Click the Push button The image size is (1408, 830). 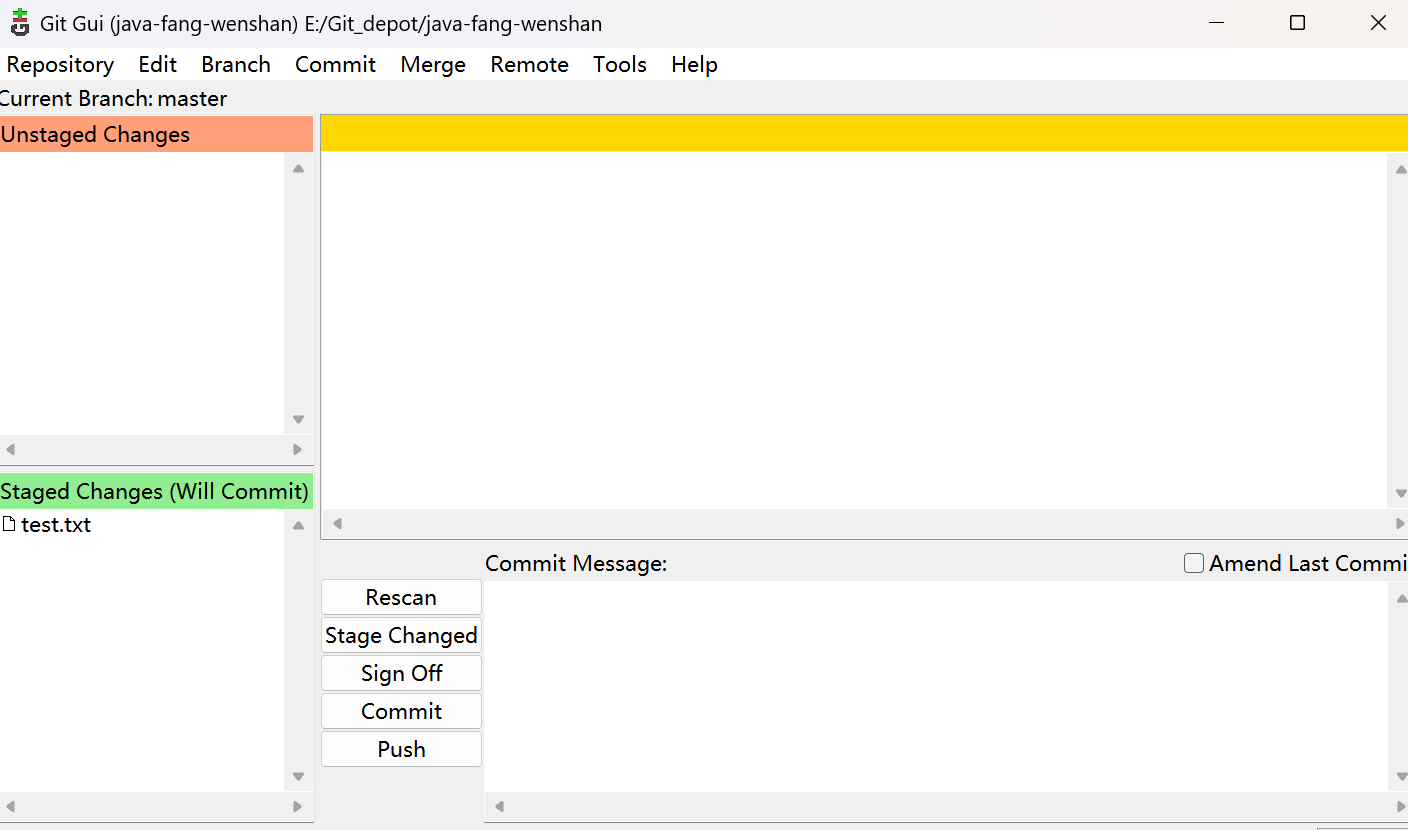pos(401,749)
